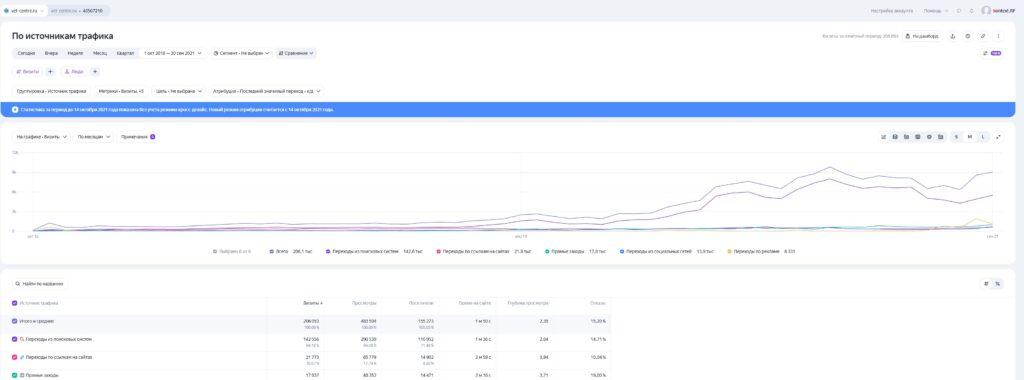Toggle the Итого и средние row checkbox

(x=14, y=321)
